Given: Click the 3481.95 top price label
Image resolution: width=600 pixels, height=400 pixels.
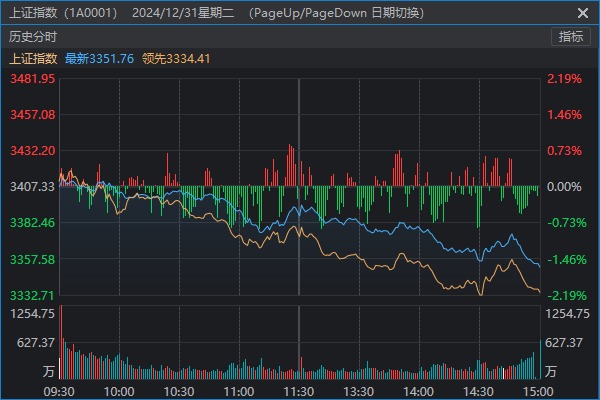Looking at the screenshot, I should pyautogui.click(x=30, y=79).
